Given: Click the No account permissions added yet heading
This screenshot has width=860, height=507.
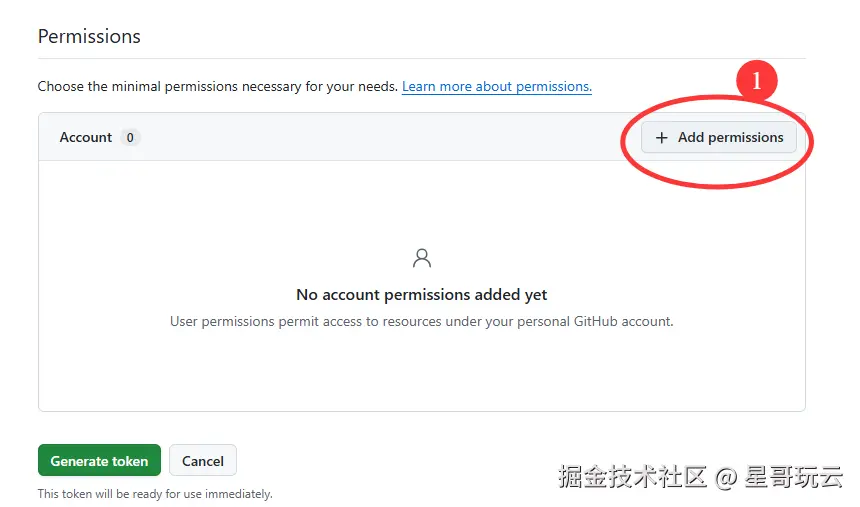Looking at the screenshot, I should click(x=422, y=295).
